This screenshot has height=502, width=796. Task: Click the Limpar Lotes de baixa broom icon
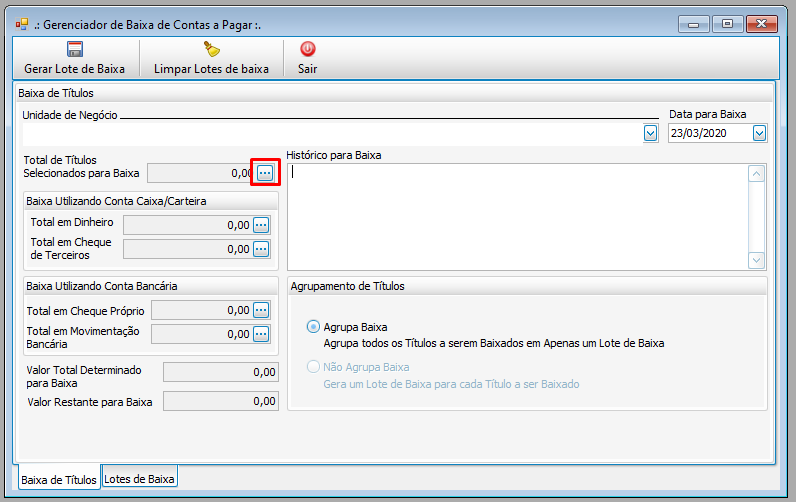(211, 49)
